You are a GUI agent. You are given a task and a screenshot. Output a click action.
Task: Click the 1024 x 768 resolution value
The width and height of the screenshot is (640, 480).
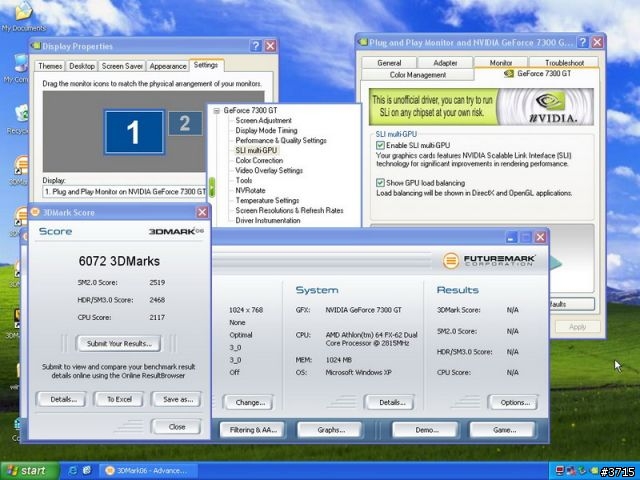[x=246, y=310]
